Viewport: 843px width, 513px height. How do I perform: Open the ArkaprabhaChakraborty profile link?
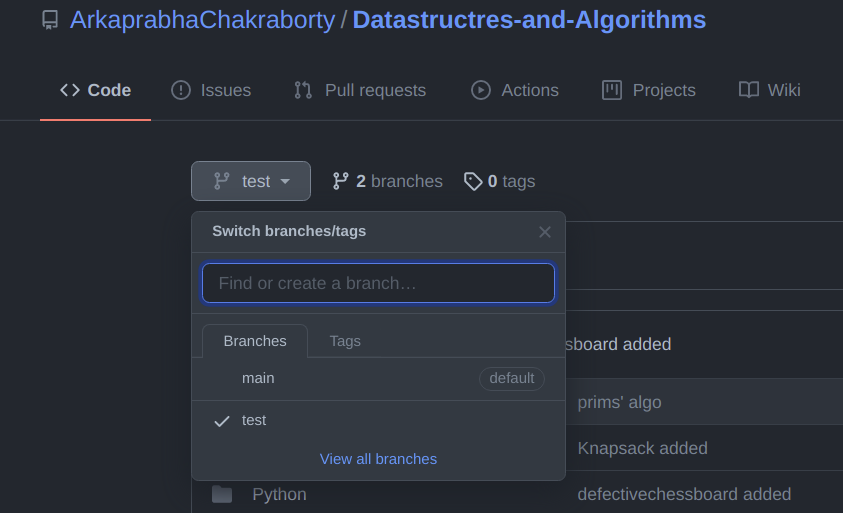pyautogui.click(x=202, y=20)
